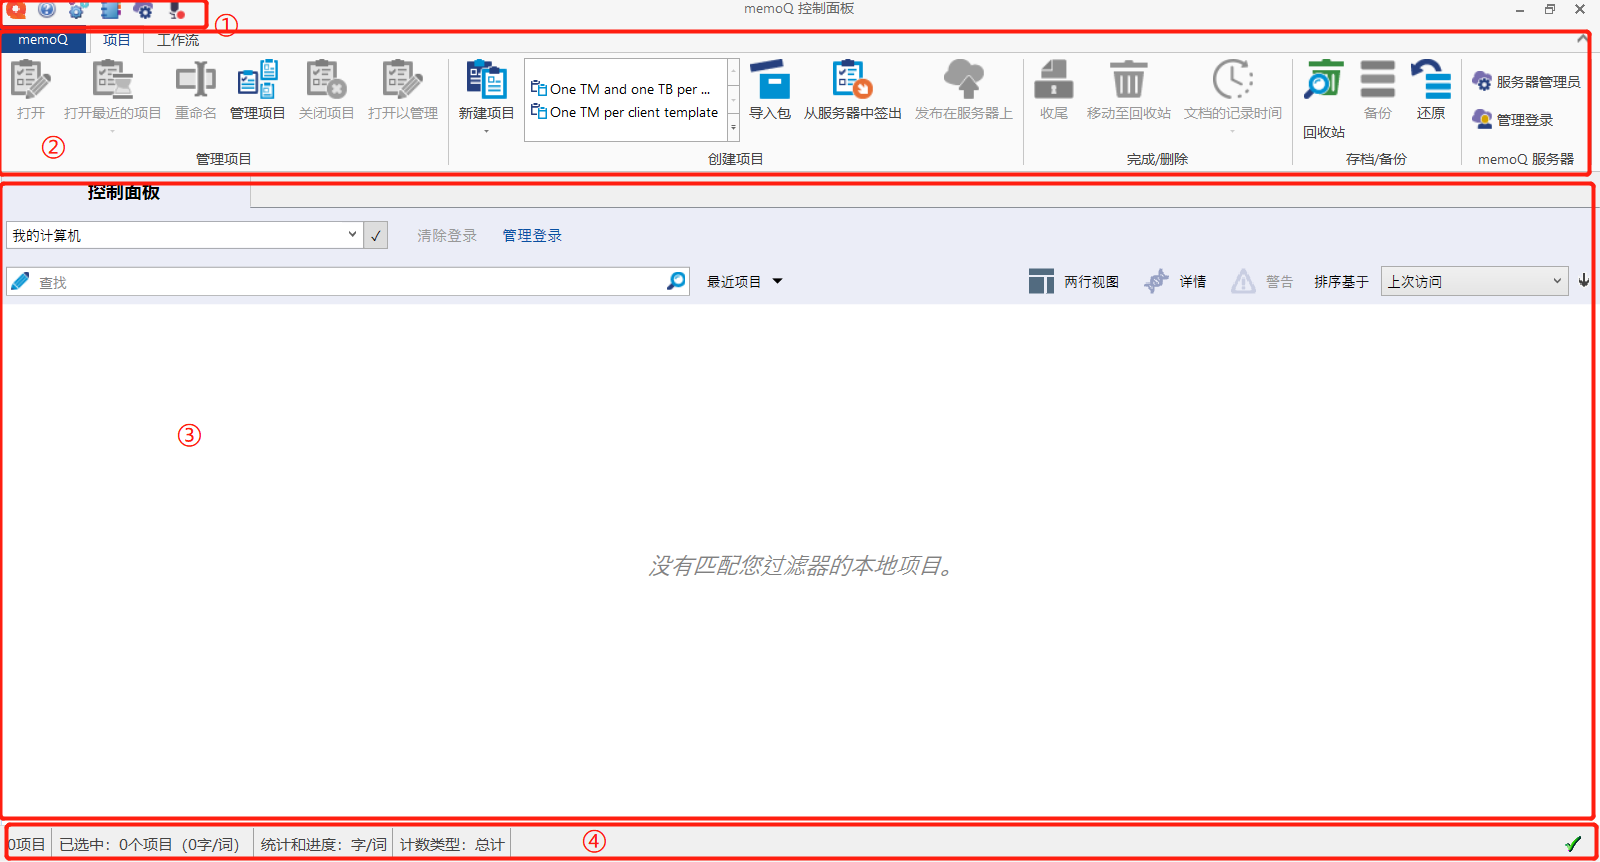This screenshot has height=862, width=1600.
Task: Toggle the Details (详情) view
Action: pyautogui.click(x=1176, y=282)
